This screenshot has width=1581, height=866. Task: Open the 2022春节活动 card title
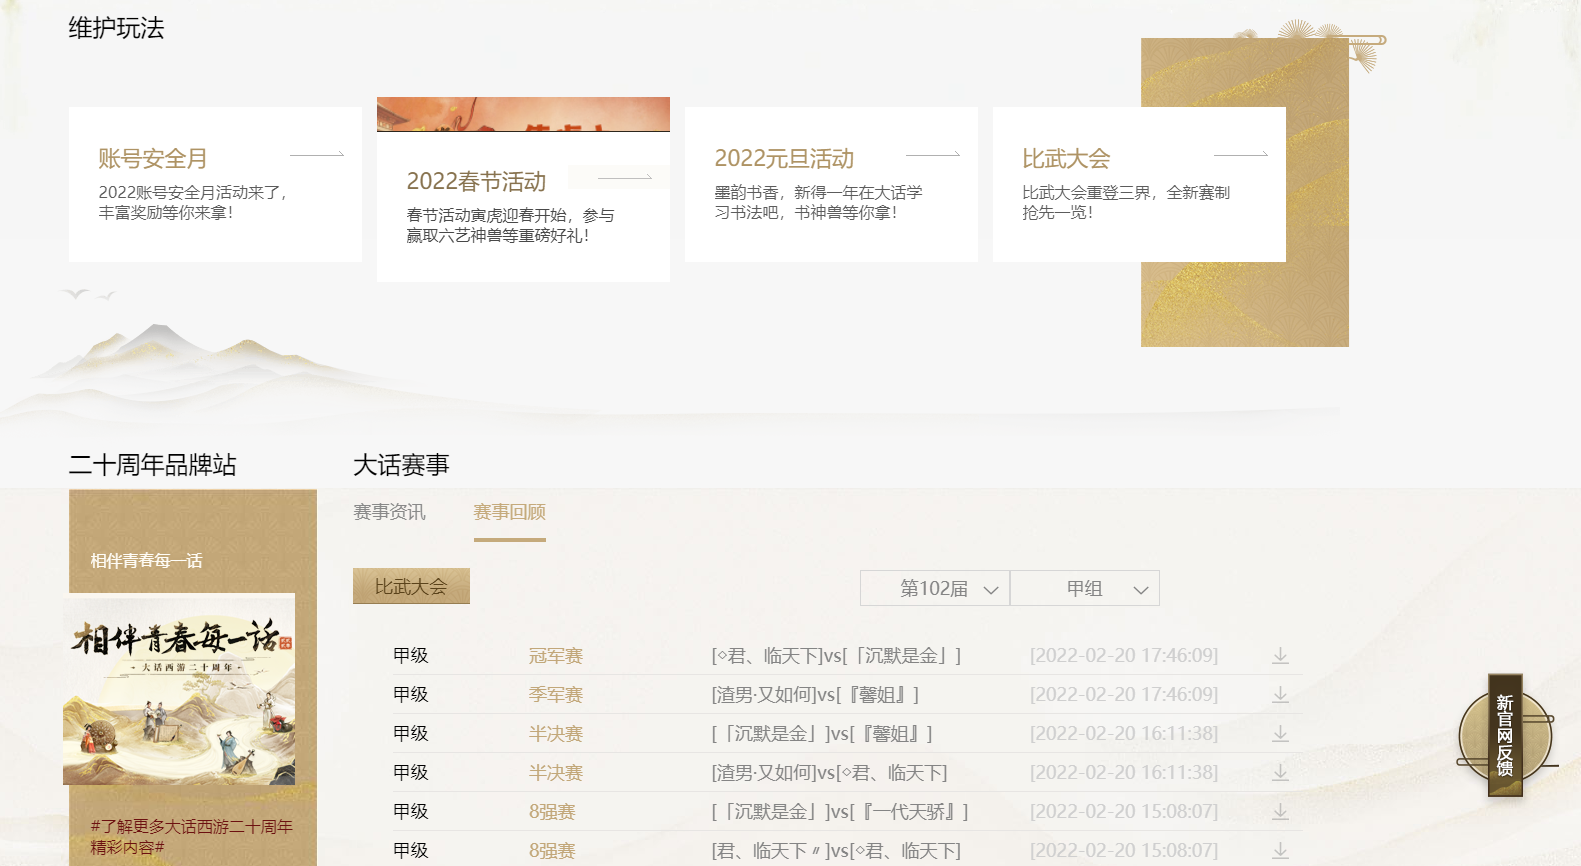click(476, 181)
